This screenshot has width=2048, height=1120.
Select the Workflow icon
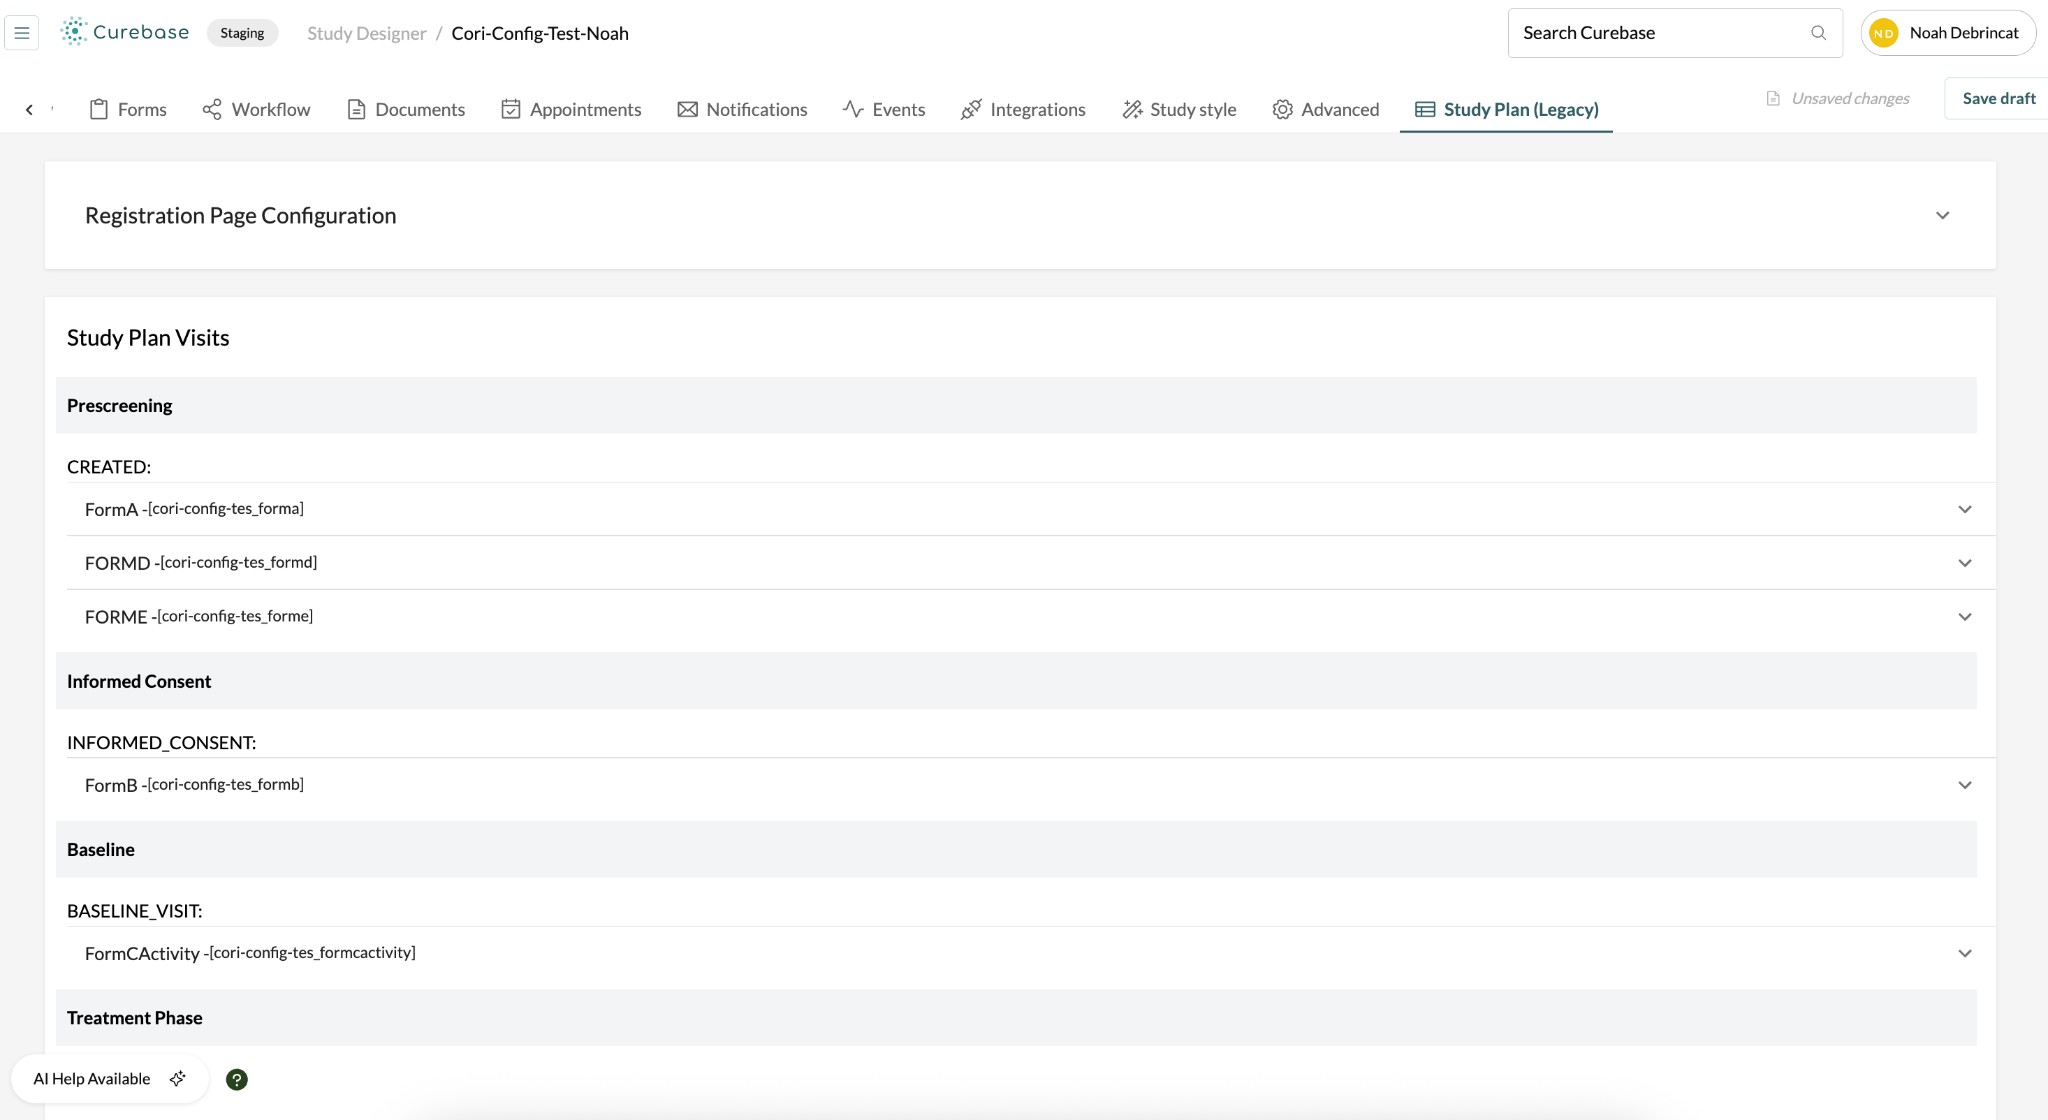(211, 109)
